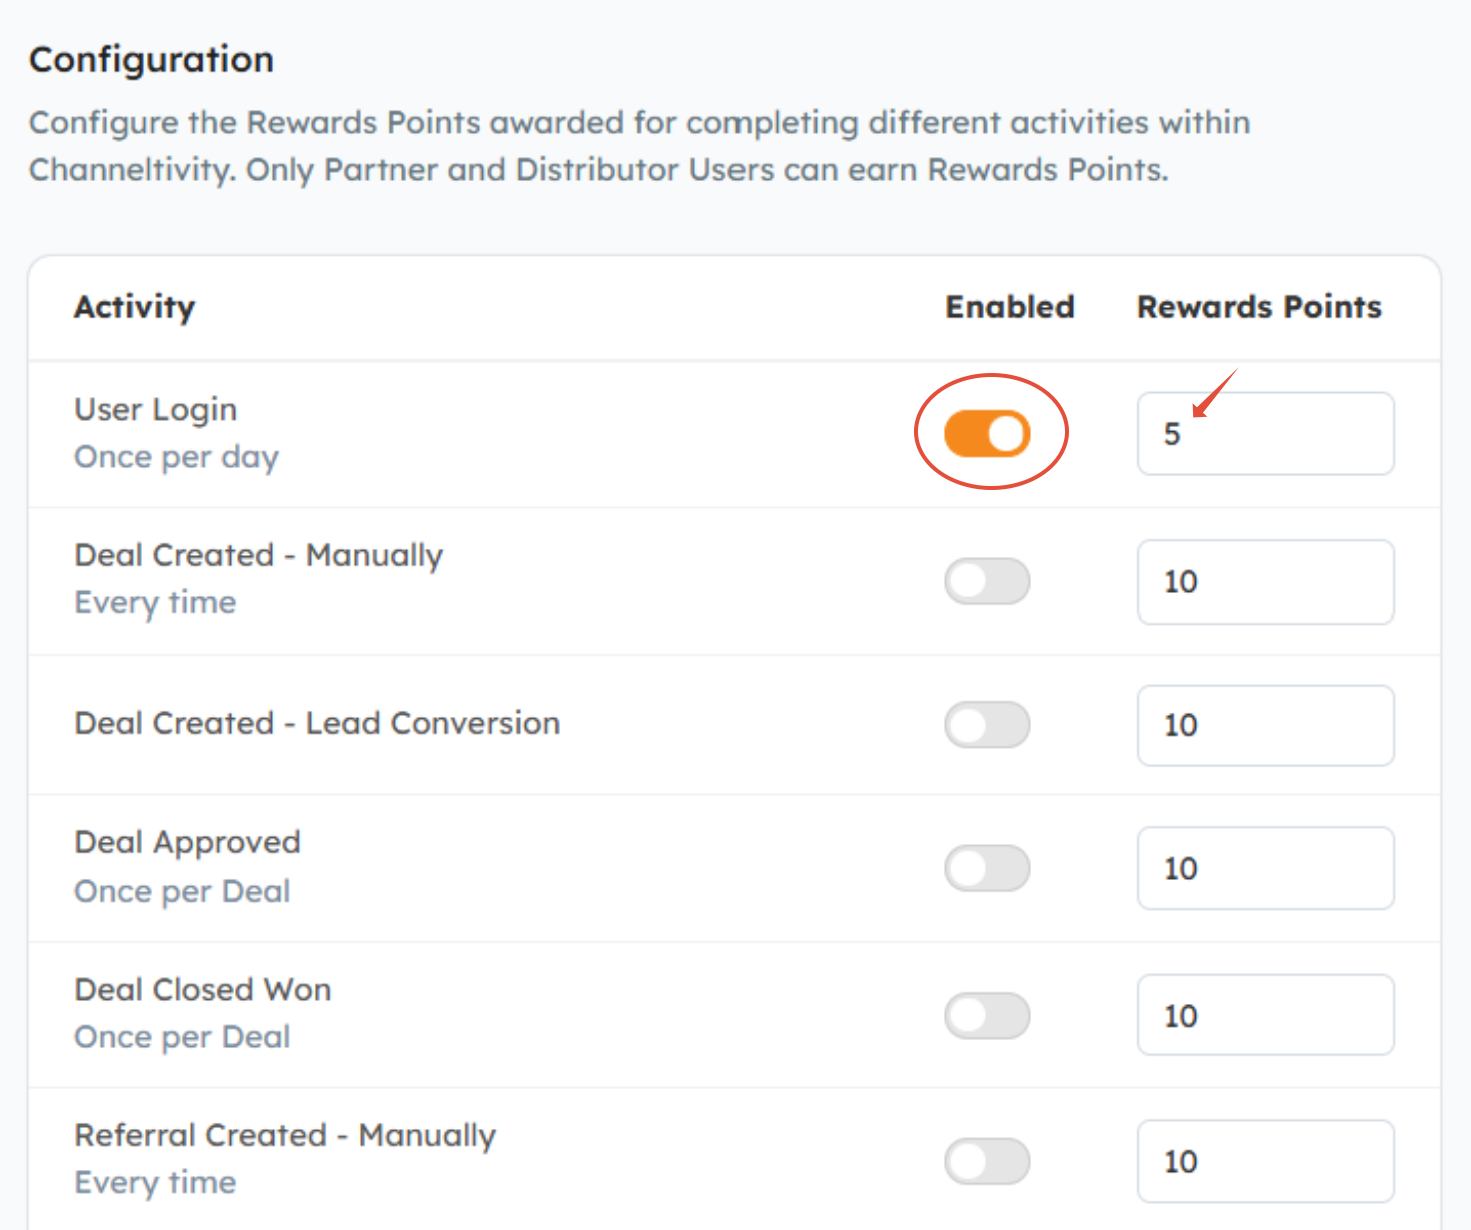Turn on the Deal Approved toggle
Image resolution: width=1471 pixels, height=1230 pixels.
[987, 868]
